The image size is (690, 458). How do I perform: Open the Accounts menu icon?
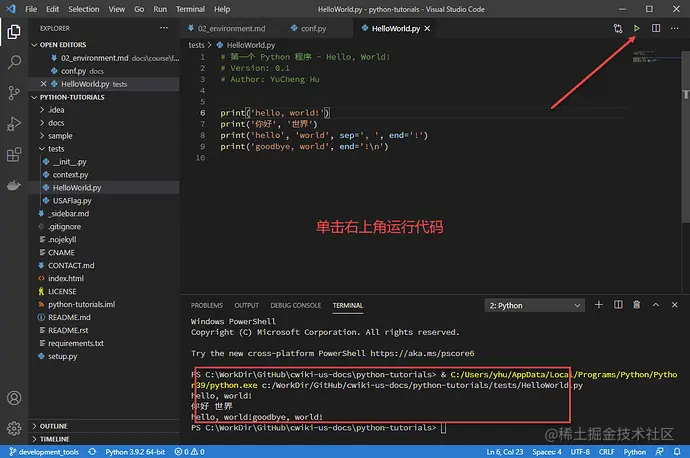[14, 398]
